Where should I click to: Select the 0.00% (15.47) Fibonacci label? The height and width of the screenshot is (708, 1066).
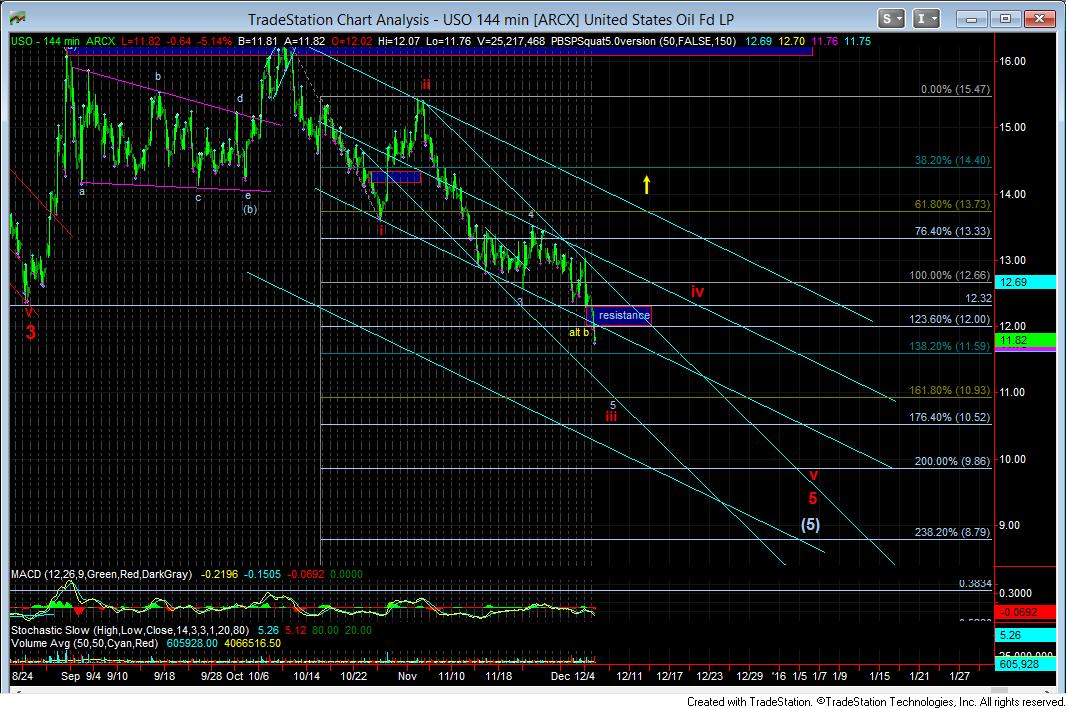[955, 90]
